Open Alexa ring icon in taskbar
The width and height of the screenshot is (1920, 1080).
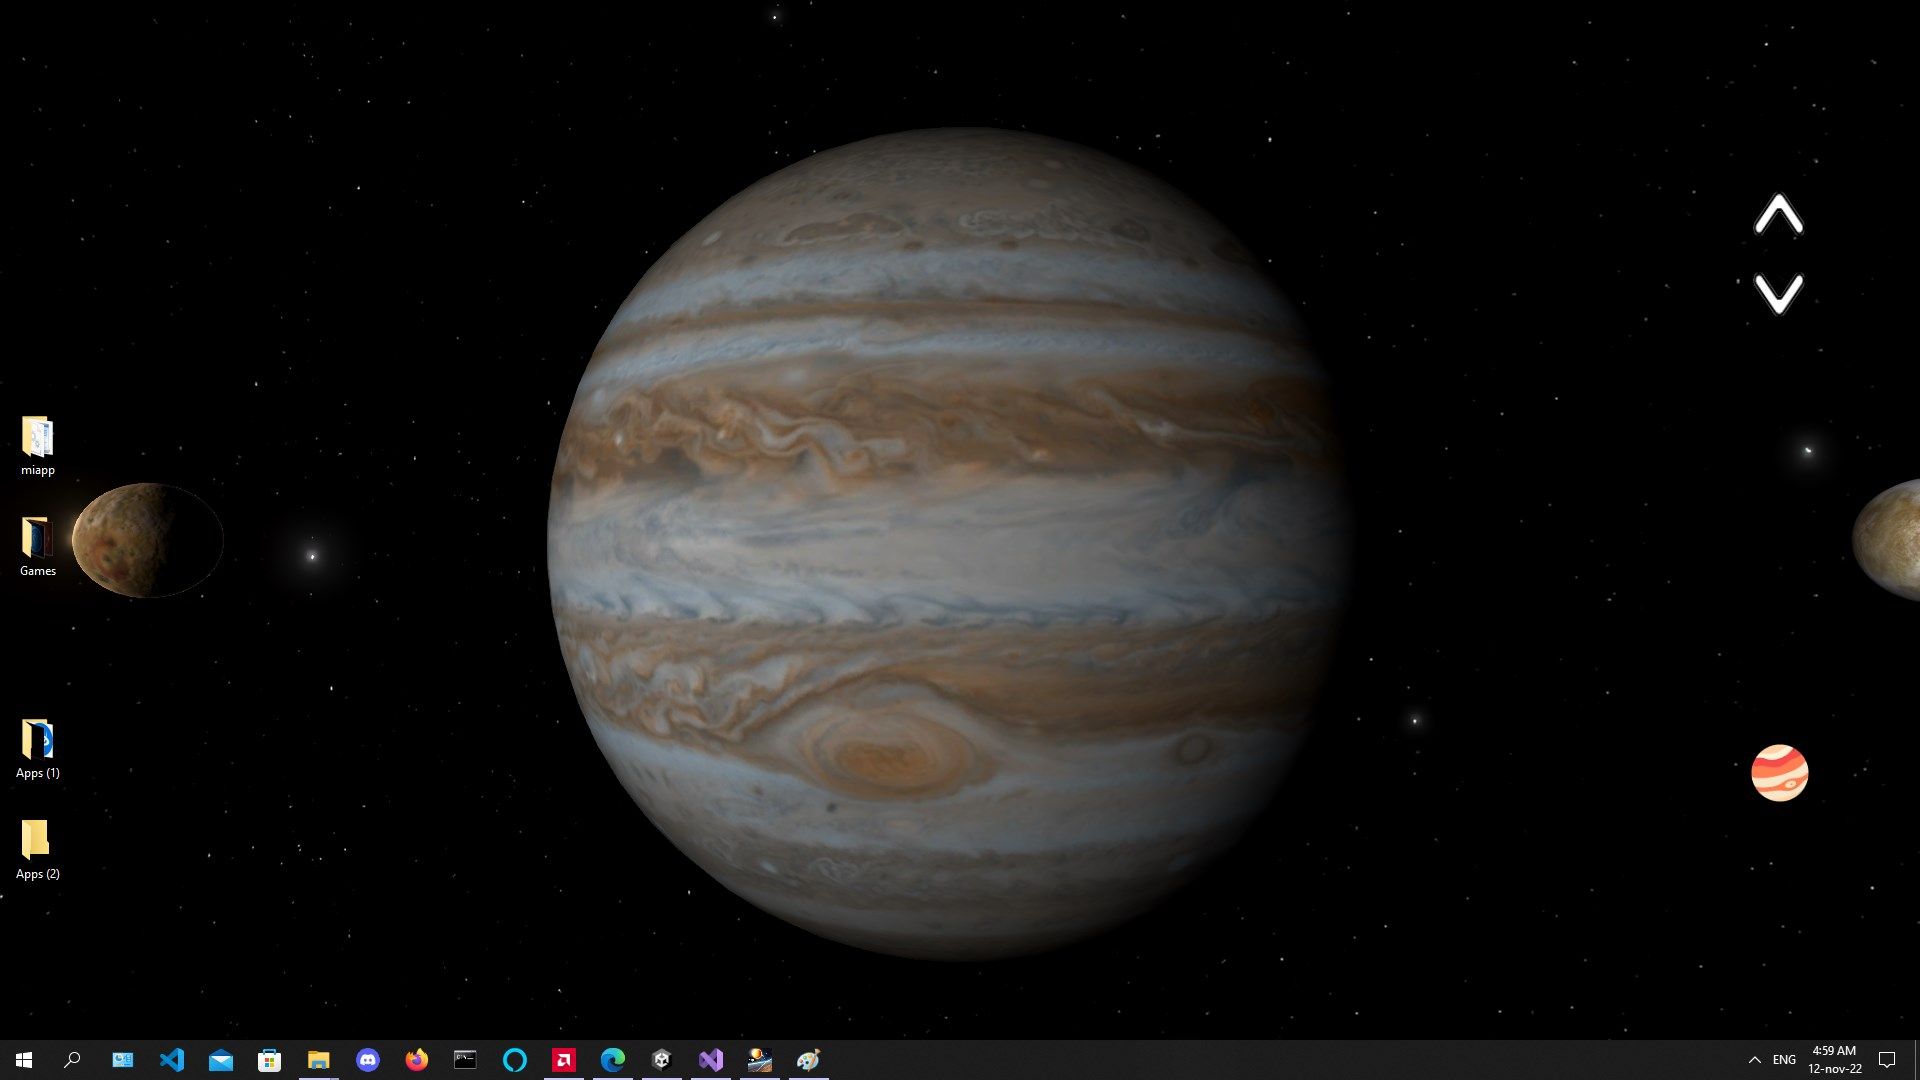(514, 1060)
